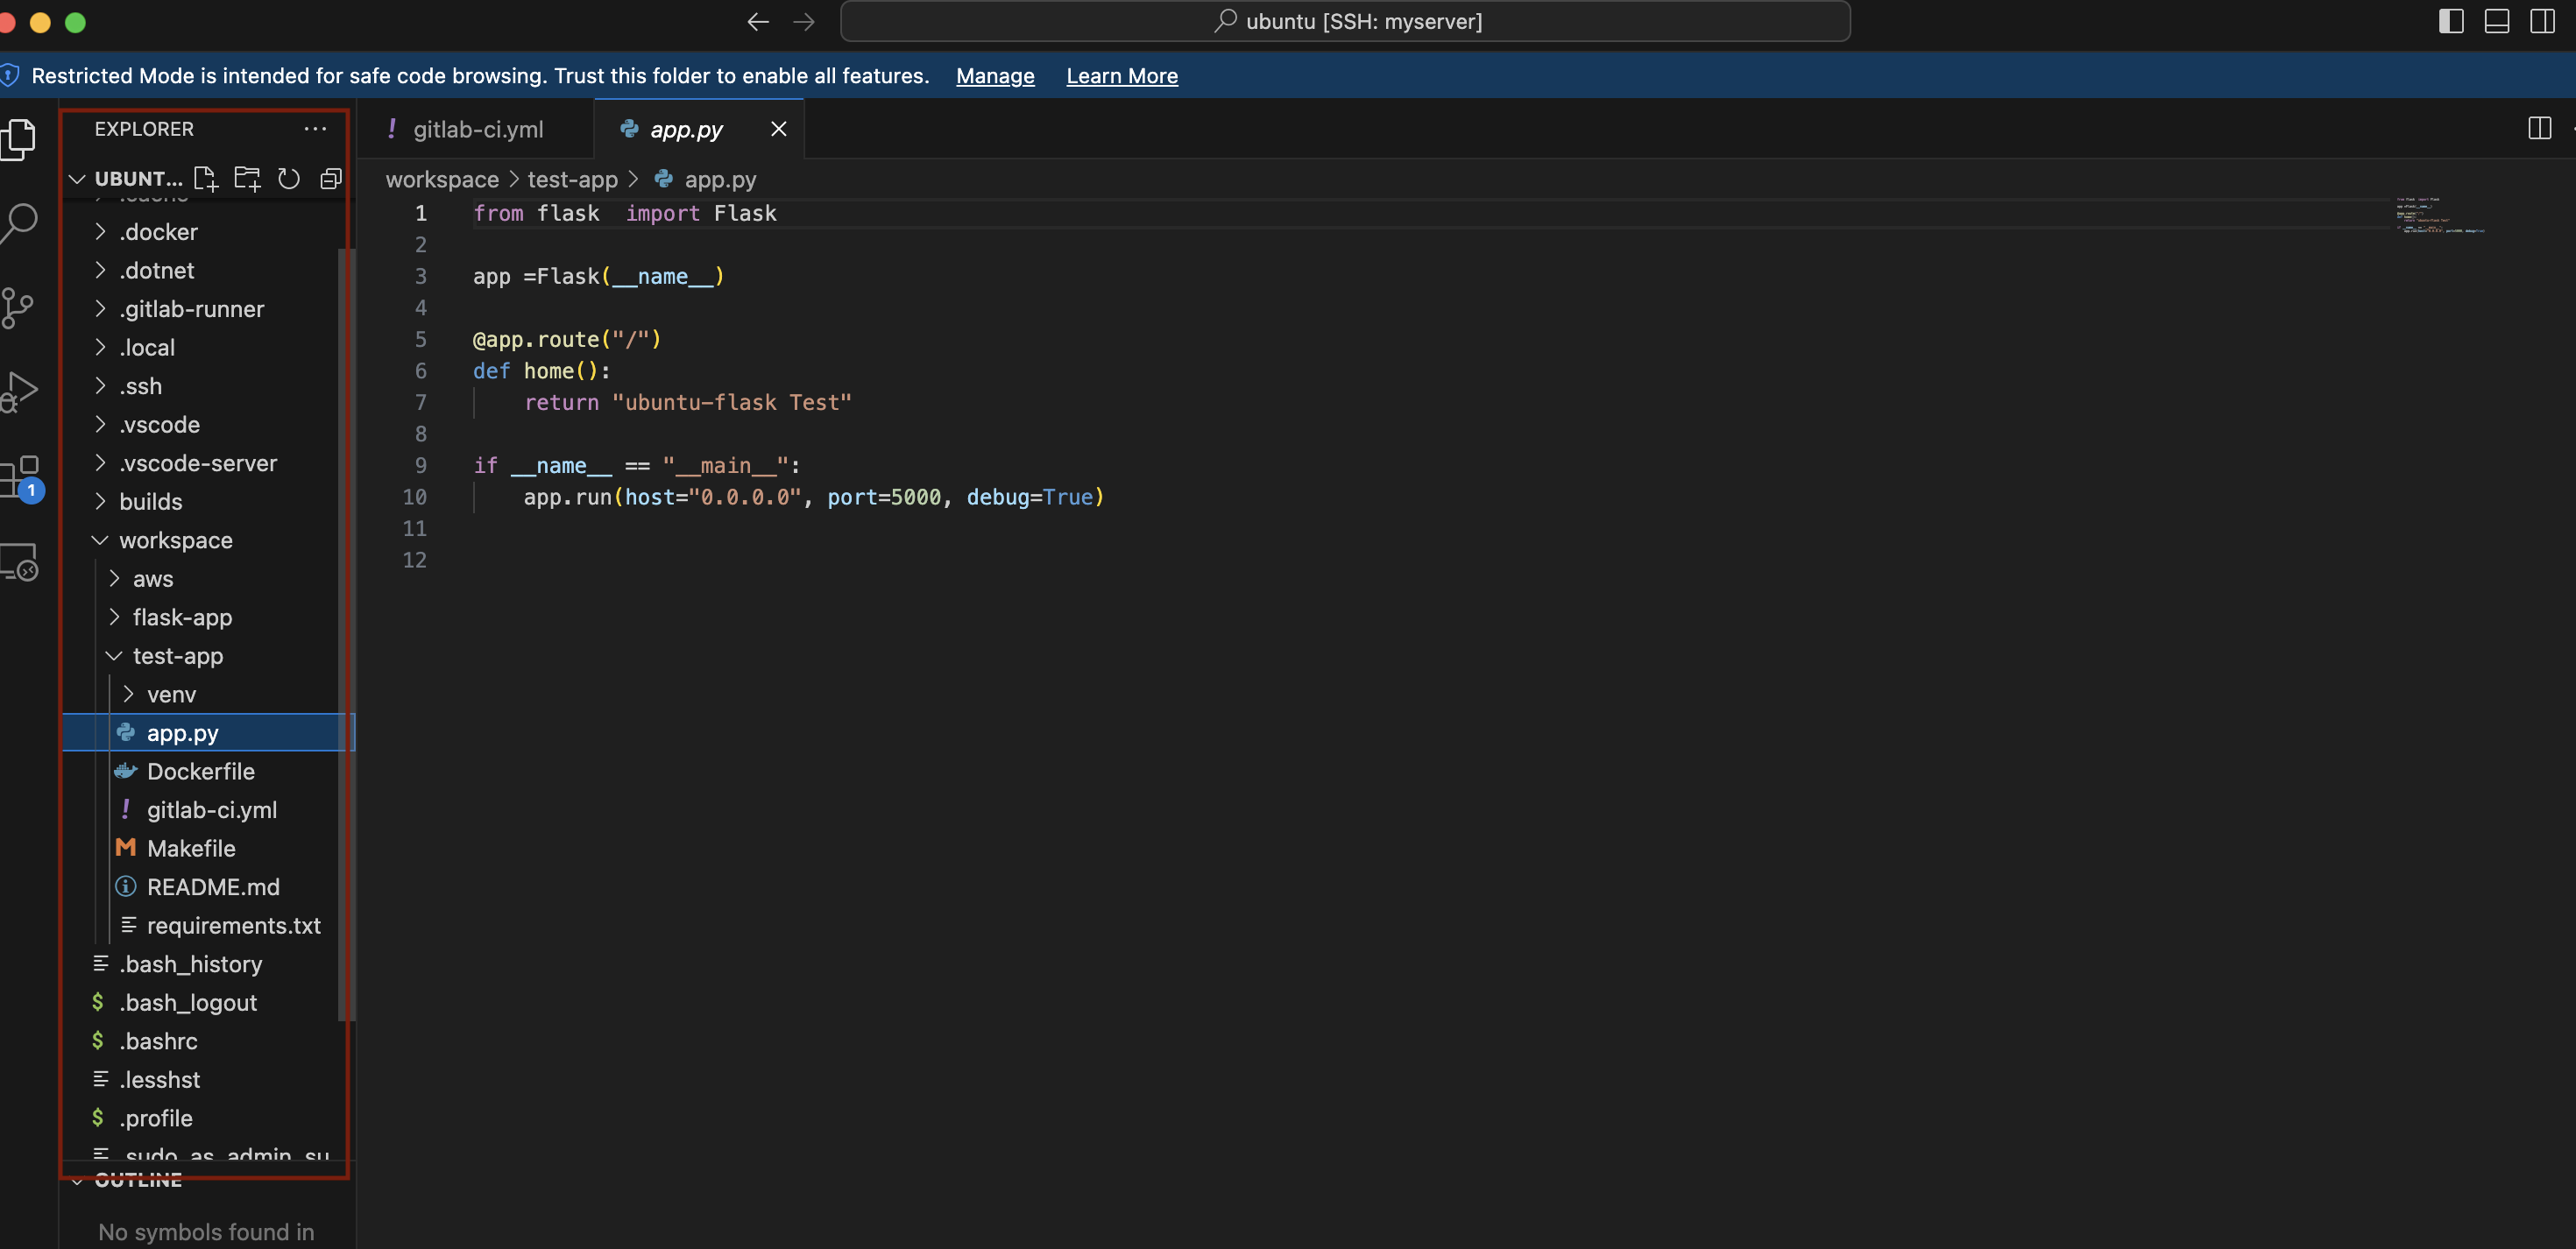Viewport: 2576px width, 1249px height.
Task: Click Manage link in Restricted Mode banner
Action: coord(994,76)
